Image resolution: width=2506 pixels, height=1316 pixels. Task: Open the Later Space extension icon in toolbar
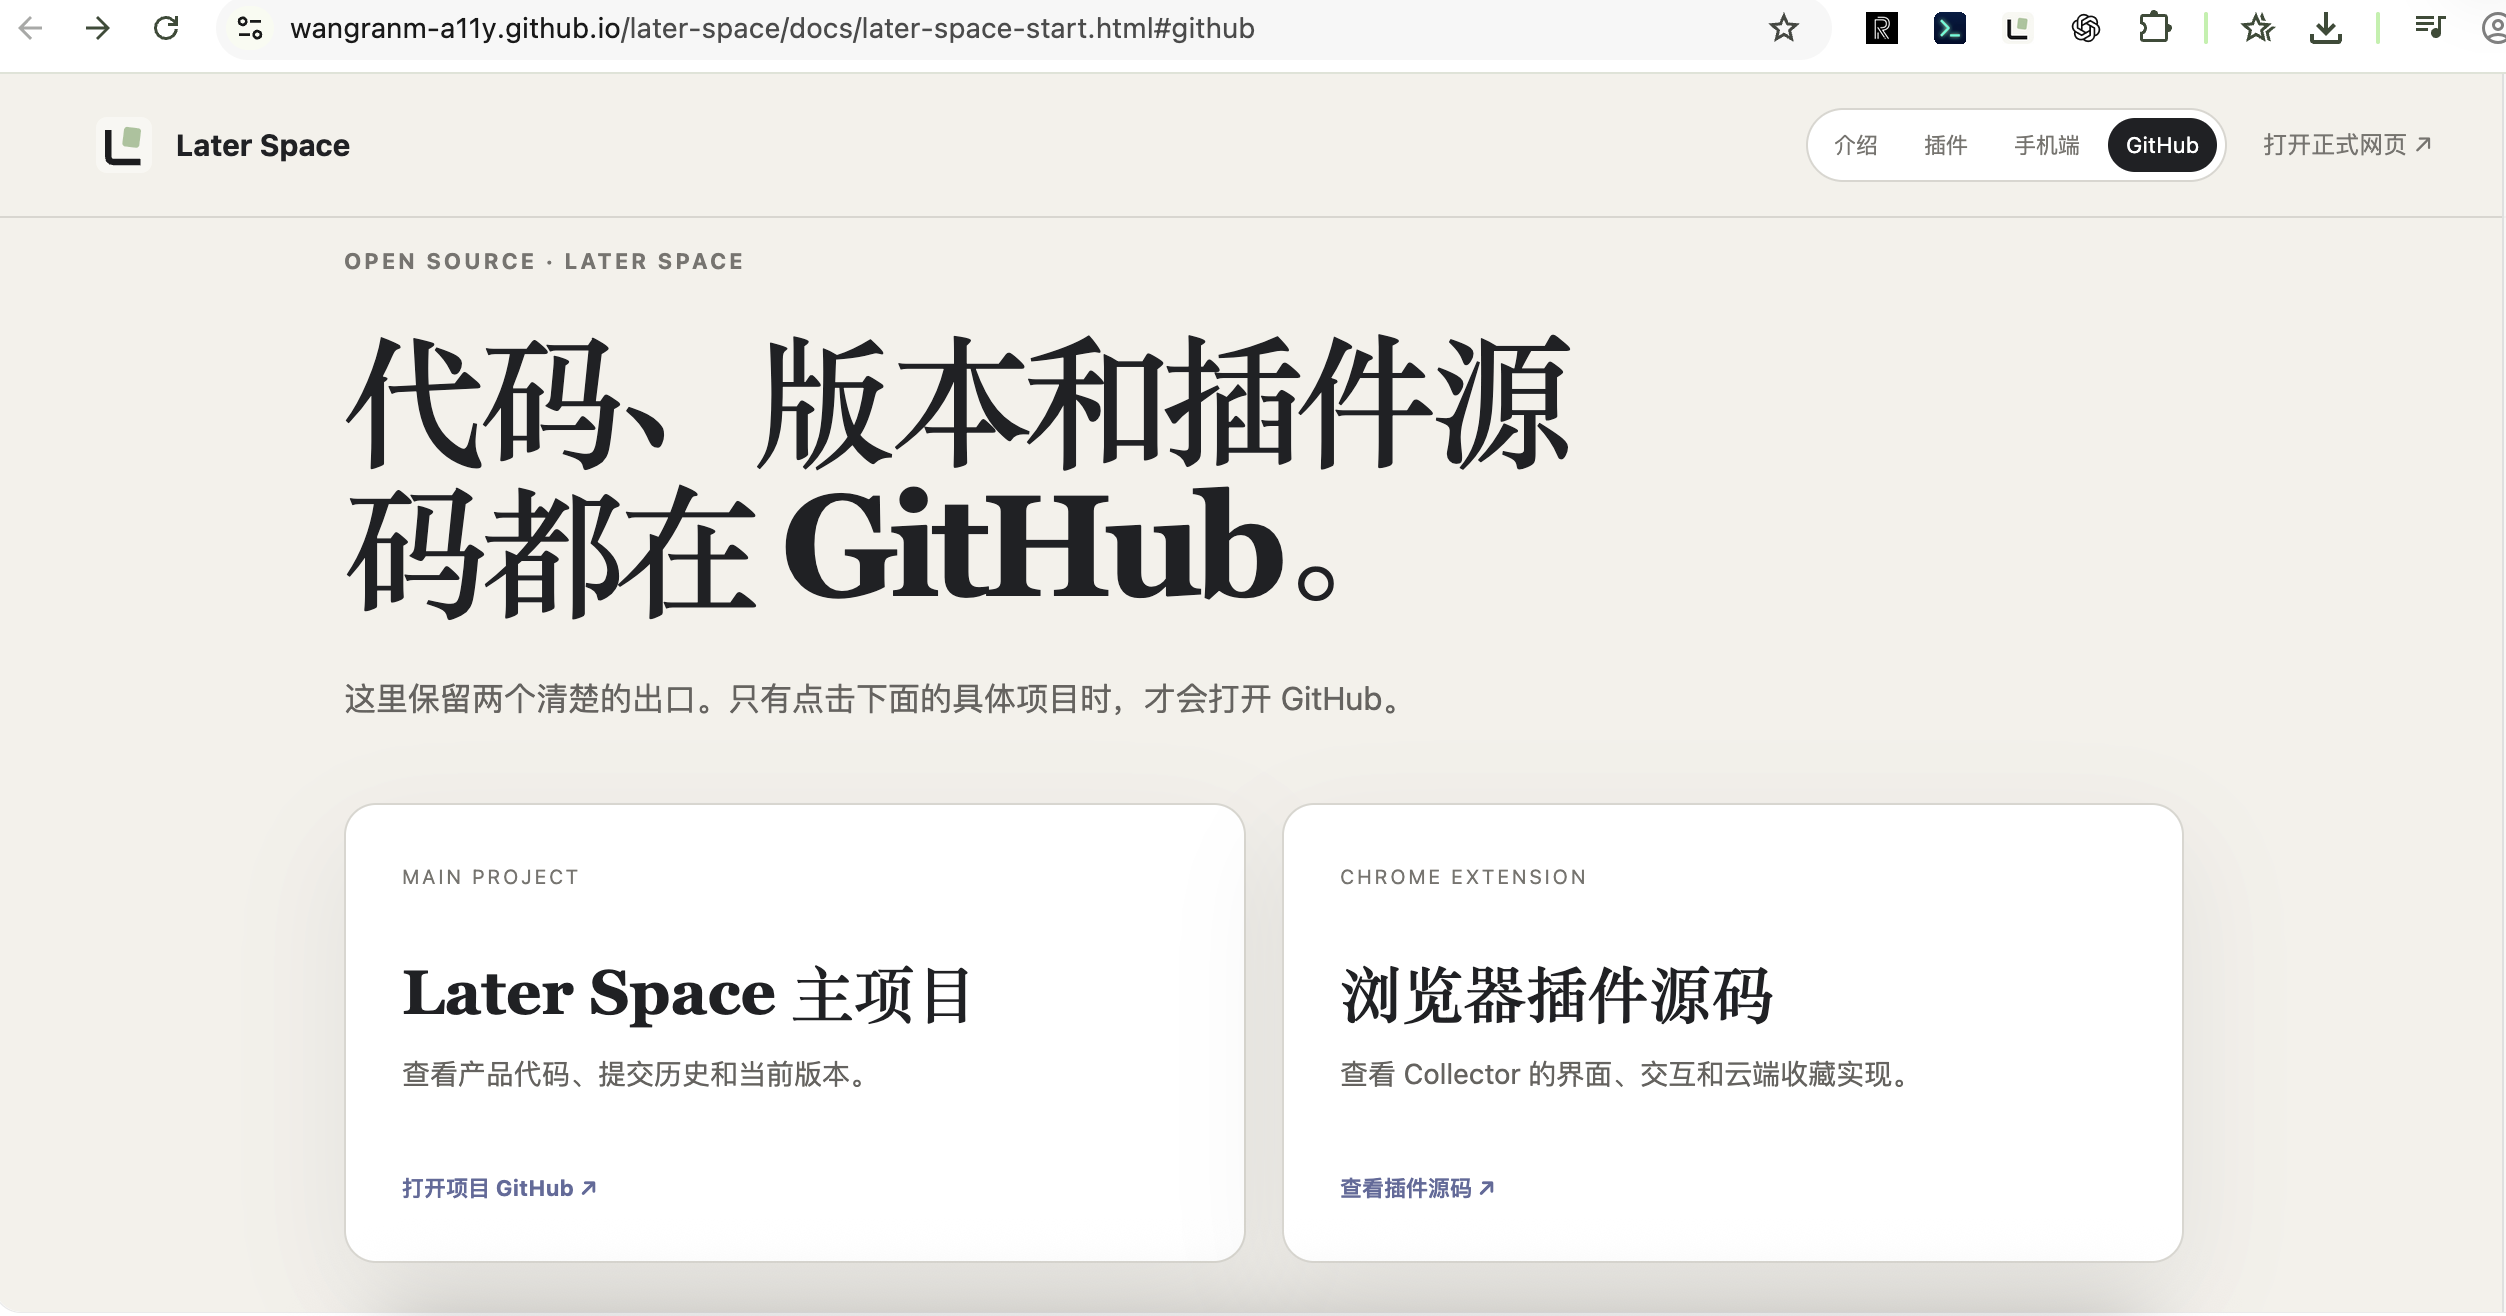pyautogui.click(x=2018, y=28)
